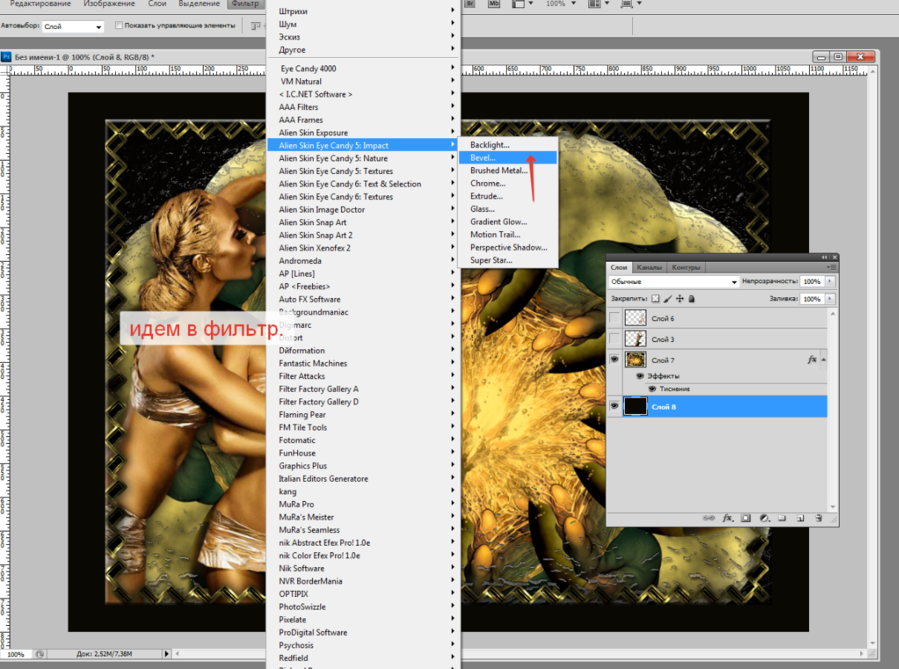Viewport: 899px width, 669px height.
Task: Open the MuRa's Meister filter submenu
Action: coord(362,517)
